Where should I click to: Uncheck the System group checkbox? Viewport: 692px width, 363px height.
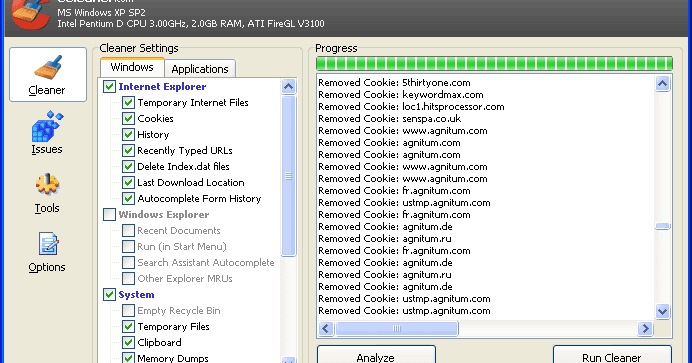pos(109,295)
